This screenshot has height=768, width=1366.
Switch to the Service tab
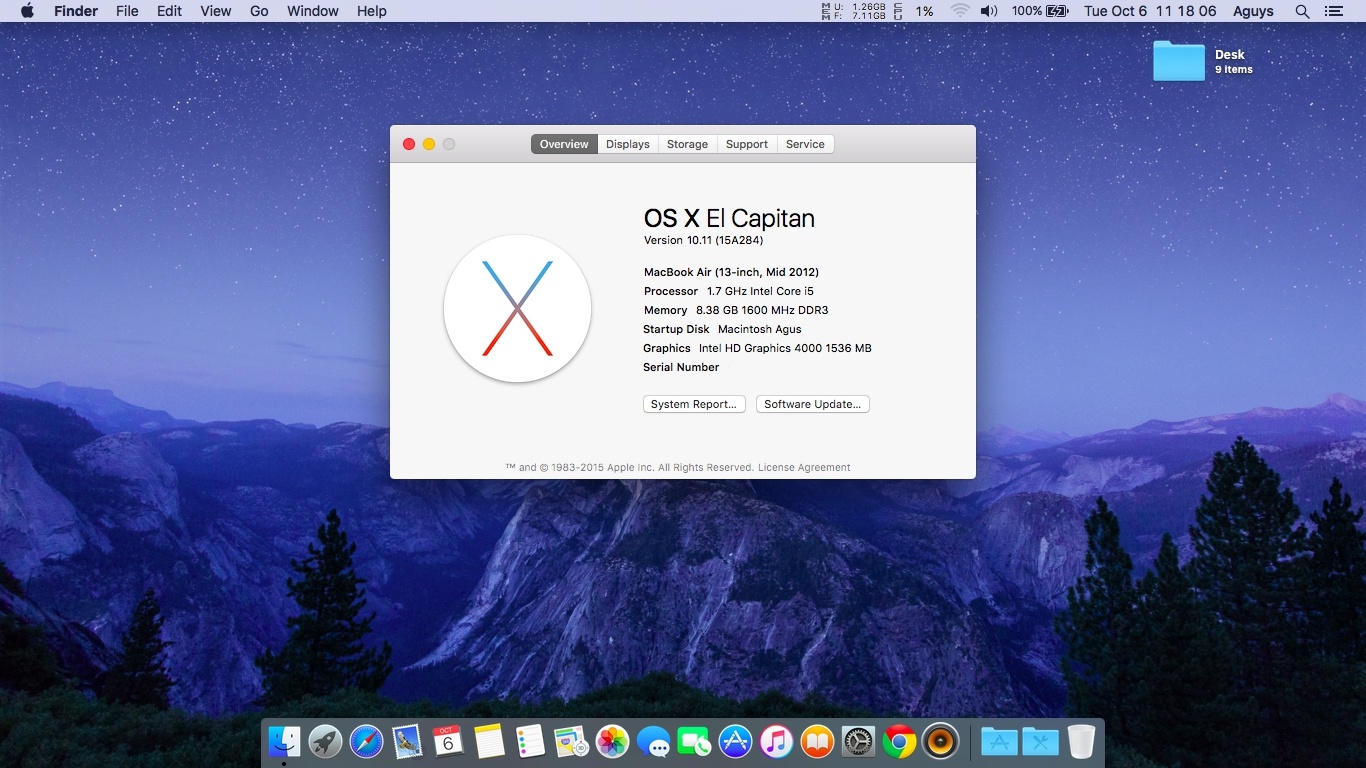805,144
